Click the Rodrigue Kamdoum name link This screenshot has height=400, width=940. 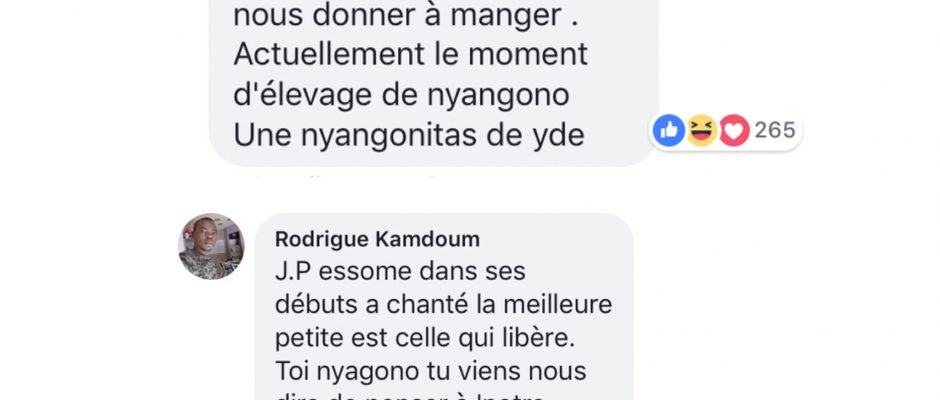[377, 239]
